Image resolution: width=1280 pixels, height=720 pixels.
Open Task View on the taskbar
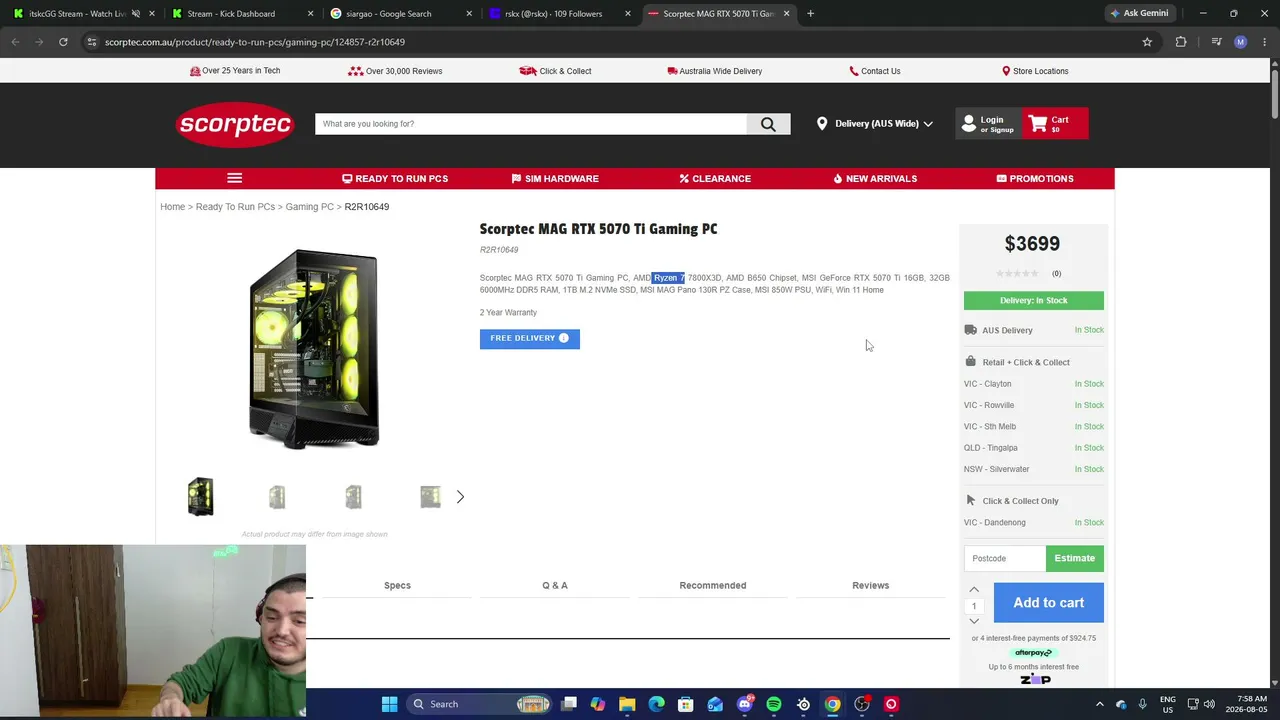[x=569, y=704]
